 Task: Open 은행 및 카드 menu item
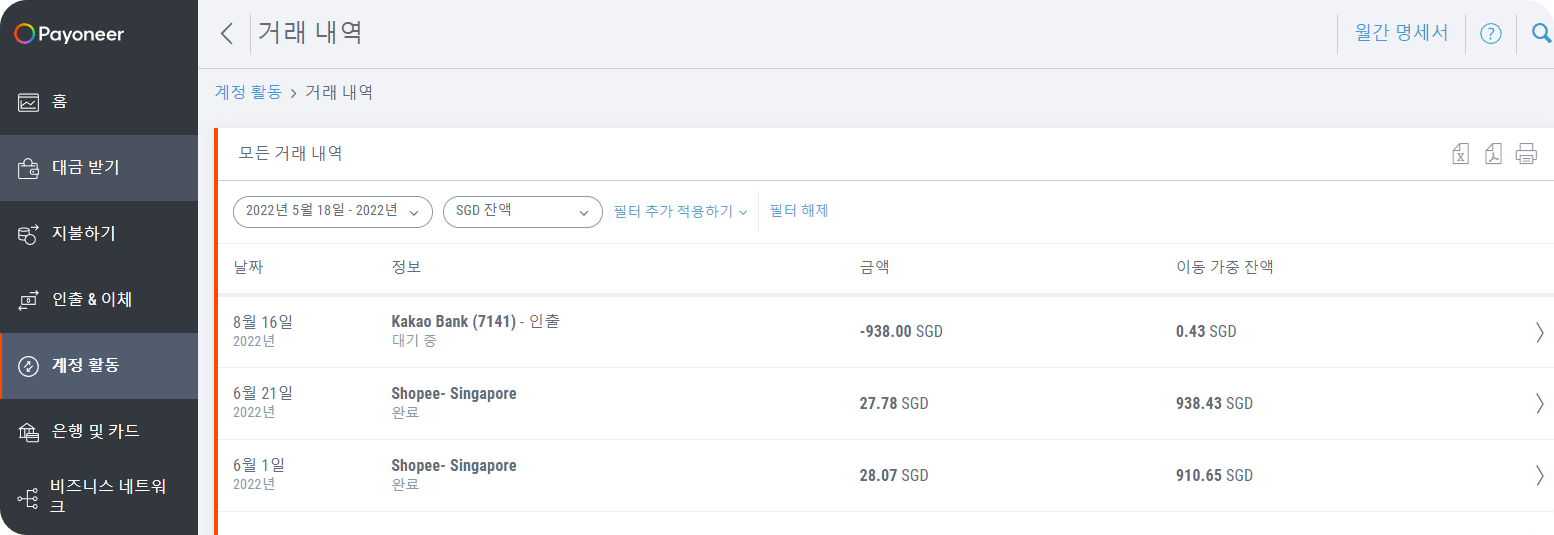point(99,432)
